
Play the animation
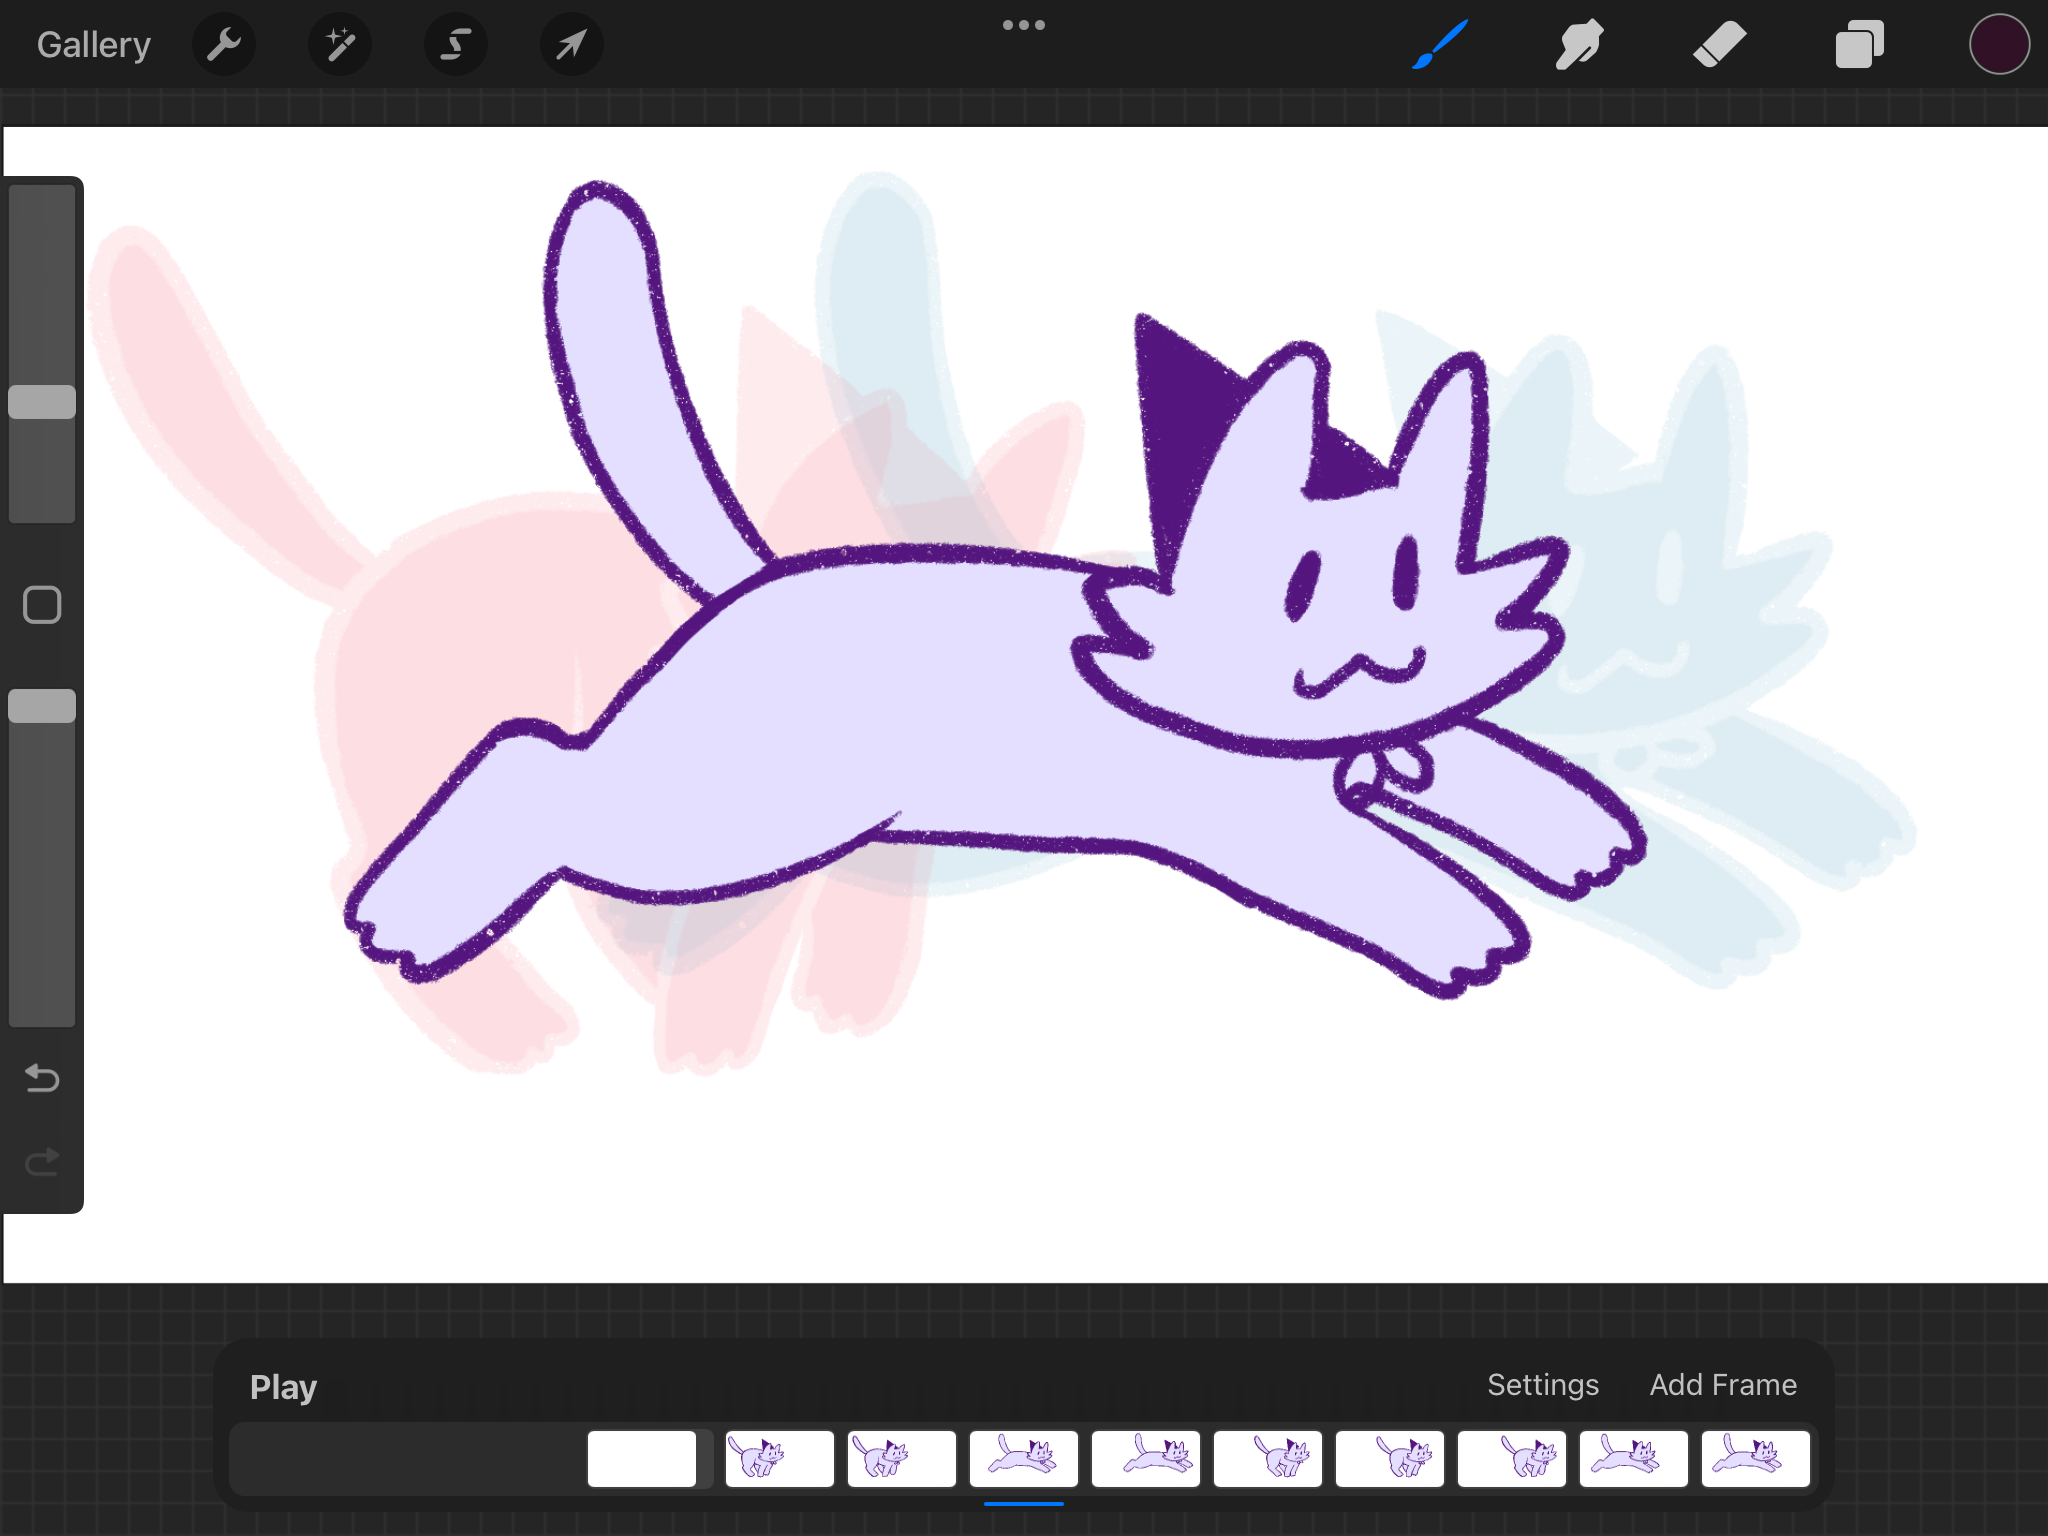(x=283, y=1387)
